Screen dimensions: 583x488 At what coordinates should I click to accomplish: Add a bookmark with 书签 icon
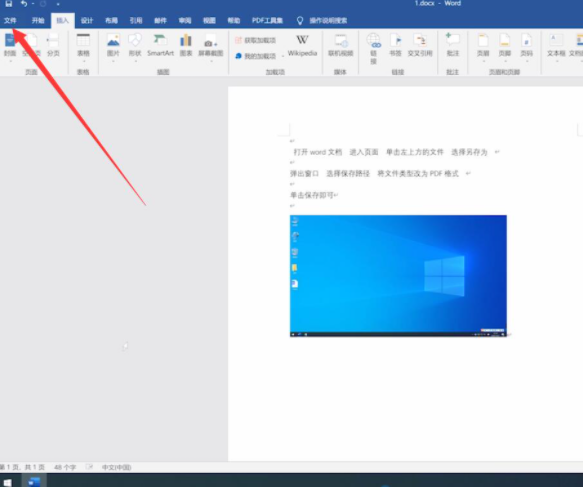point(395,45)
